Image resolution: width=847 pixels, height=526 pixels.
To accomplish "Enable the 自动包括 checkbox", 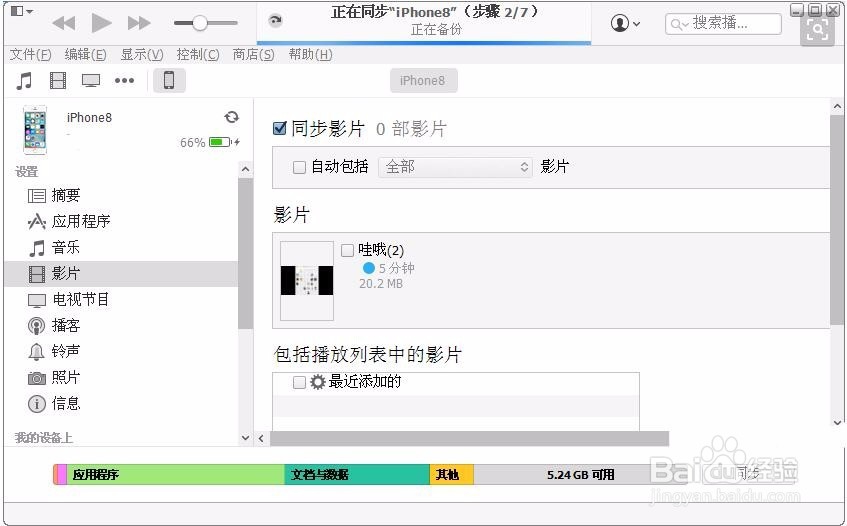I will tap(299, 167).
